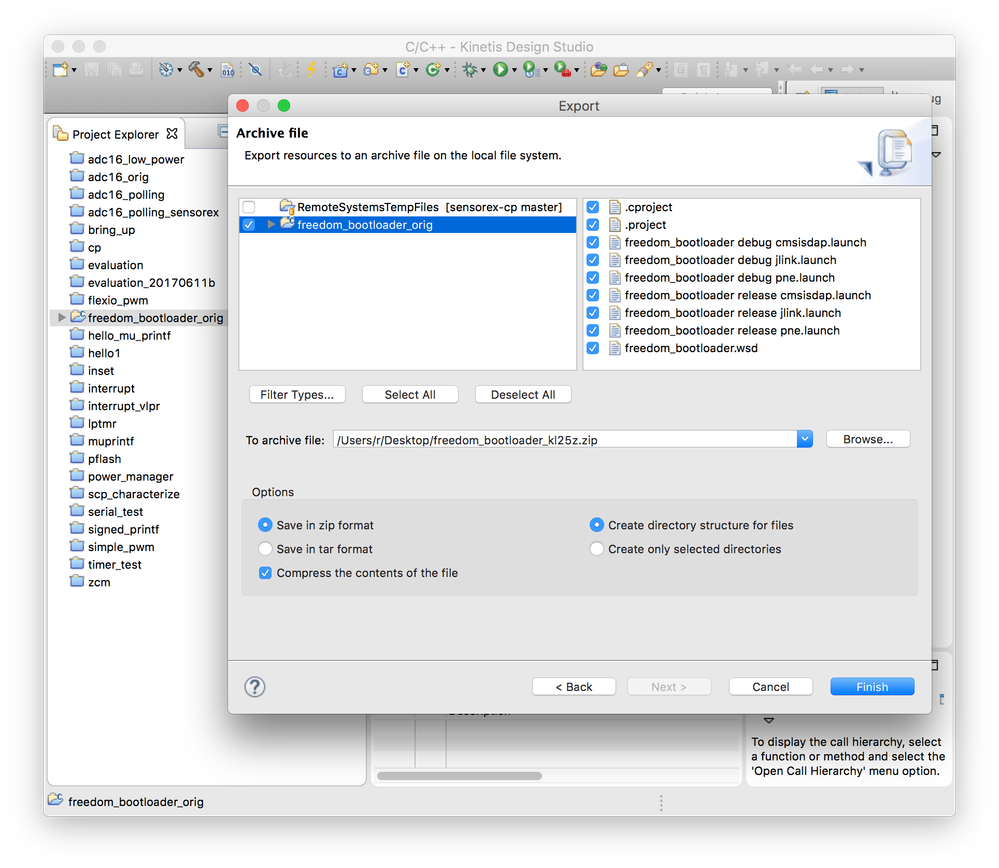Click the External Tools run icon with toolbox
The width and height of the screenshot is (999, 868).
pos(562,69)
